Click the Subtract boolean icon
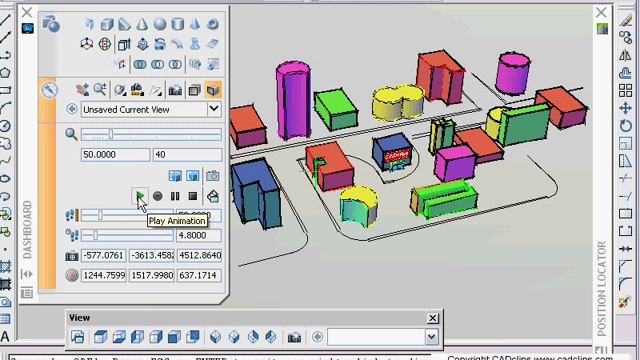The height and width of the screenshot is (360, 640). [158, 64]
